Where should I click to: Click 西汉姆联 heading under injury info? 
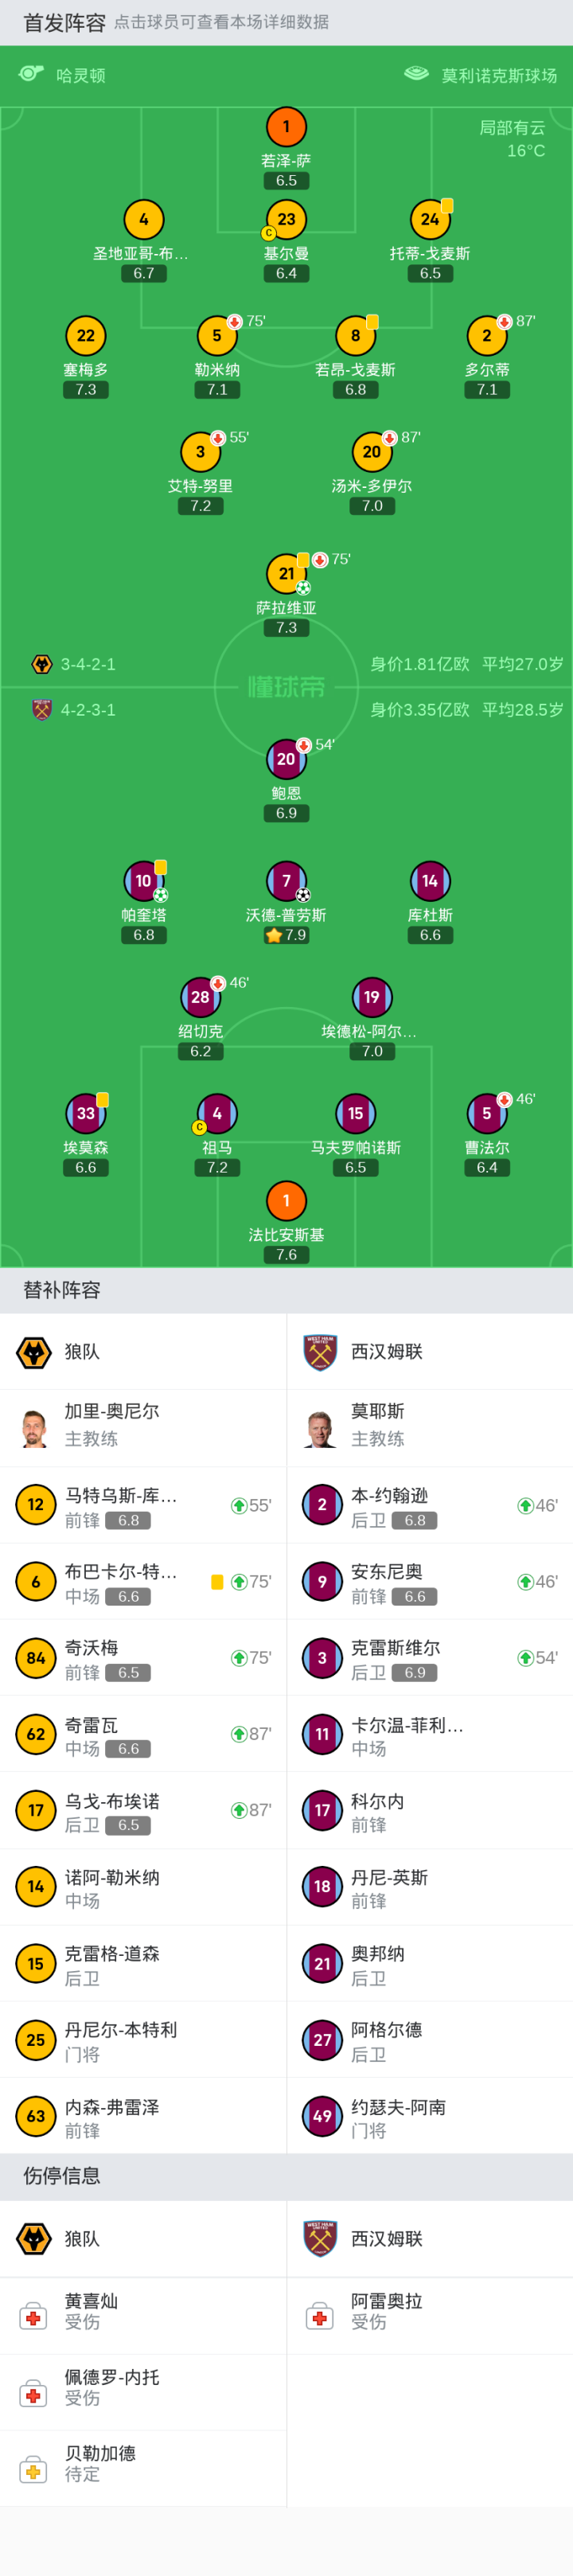(x=386, y=2238)
